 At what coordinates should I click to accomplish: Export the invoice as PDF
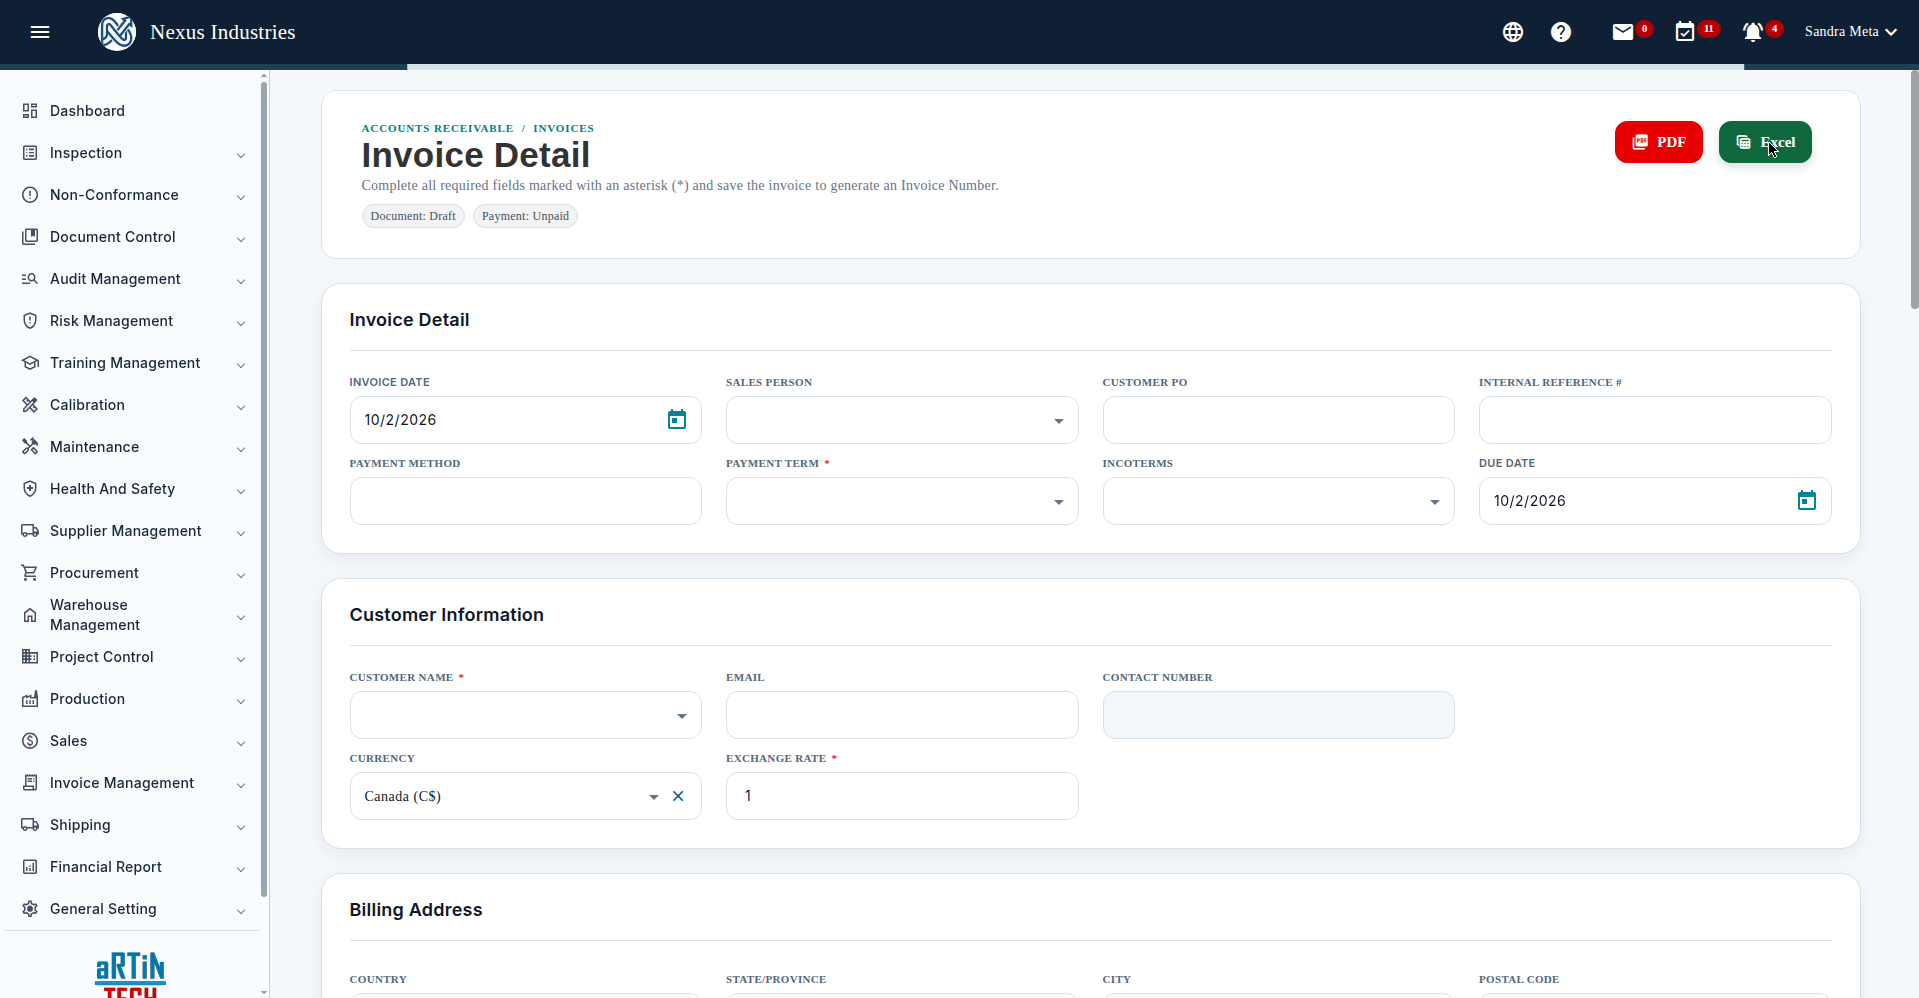[x=1659, y=142]
